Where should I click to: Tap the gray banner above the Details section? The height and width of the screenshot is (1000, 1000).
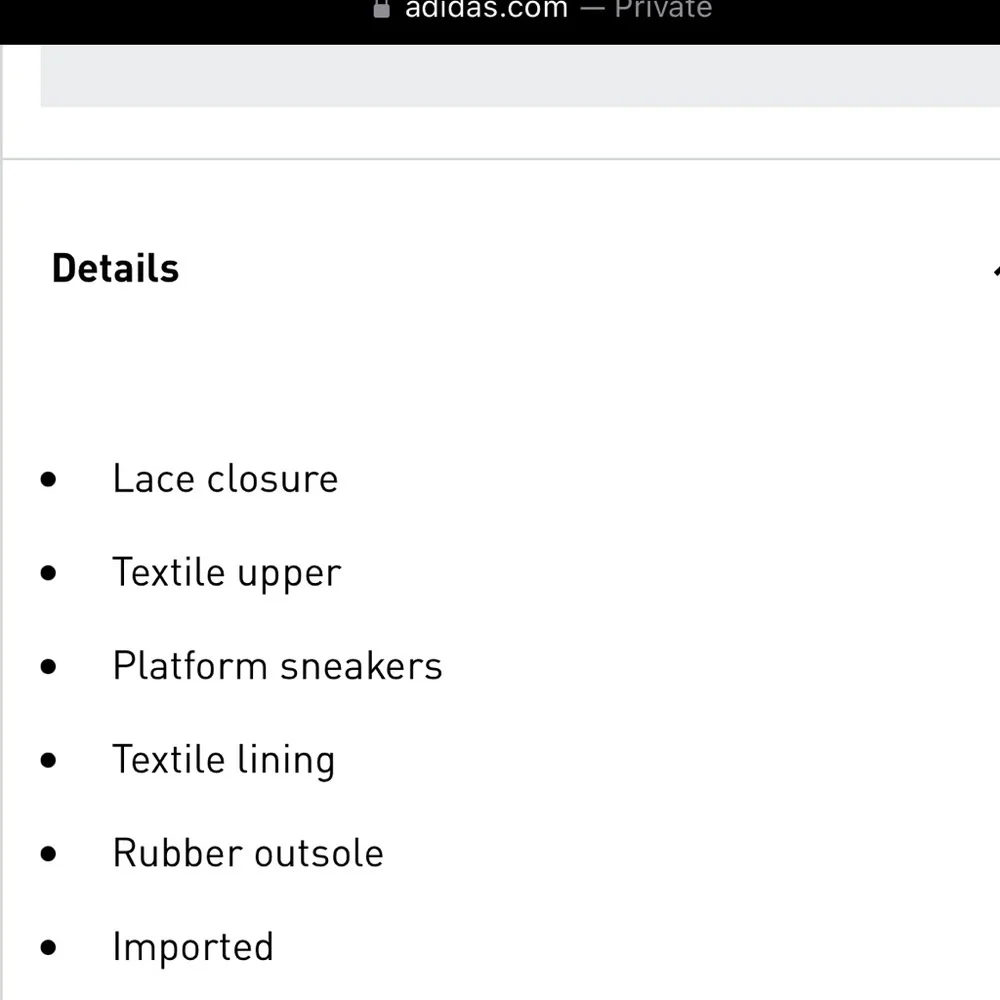click(520, 75)
